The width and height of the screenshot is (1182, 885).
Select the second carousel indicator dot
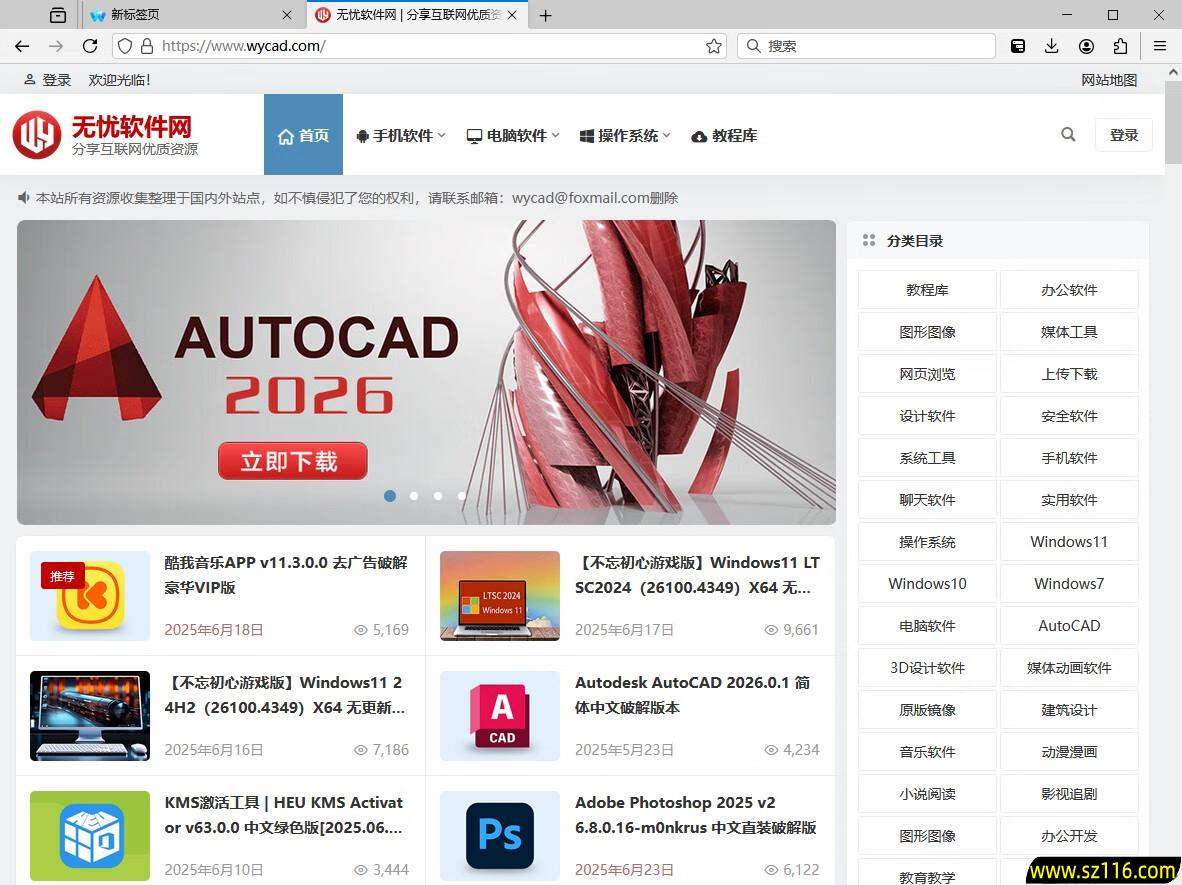(414, 496)
